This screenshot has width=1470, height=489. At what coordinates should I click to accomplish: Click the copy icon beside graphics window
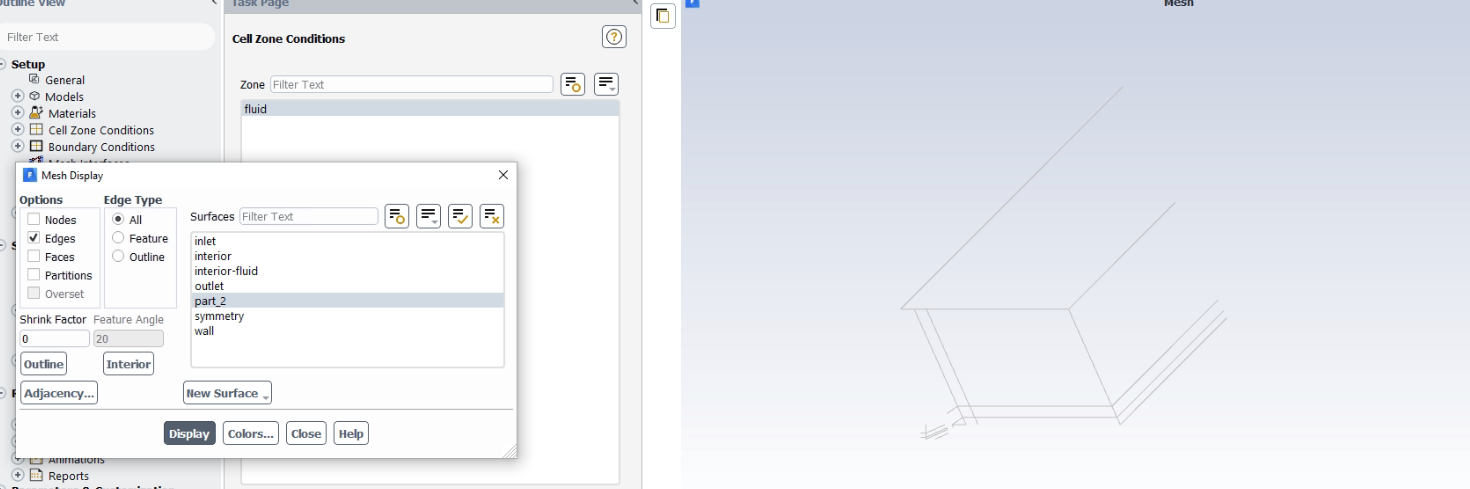(663, 16)
